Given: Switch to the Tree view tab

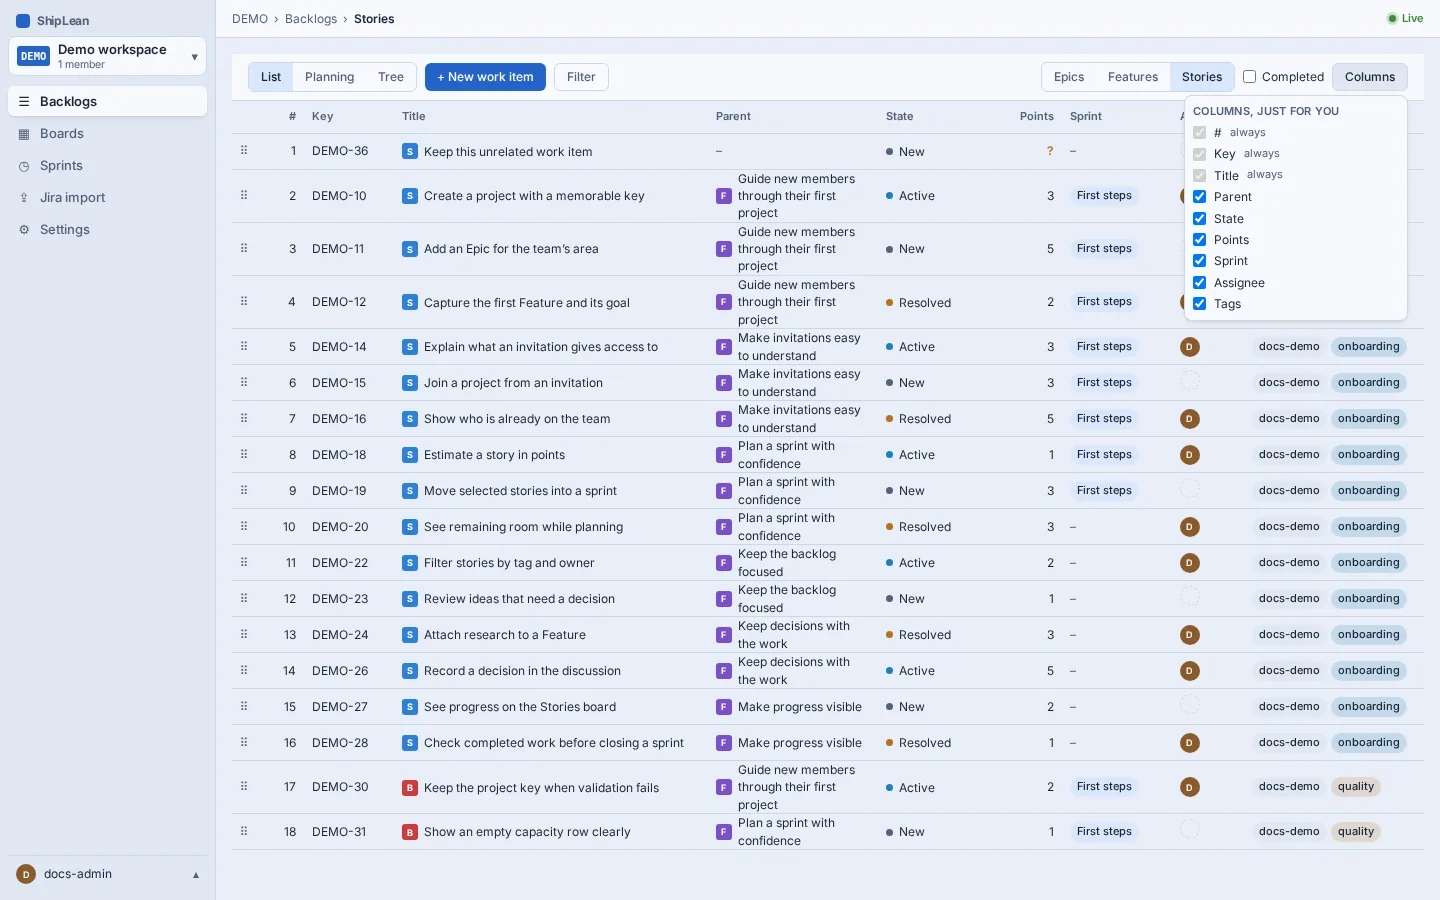Looking at the screenshot, I should (x=391, y=77).
